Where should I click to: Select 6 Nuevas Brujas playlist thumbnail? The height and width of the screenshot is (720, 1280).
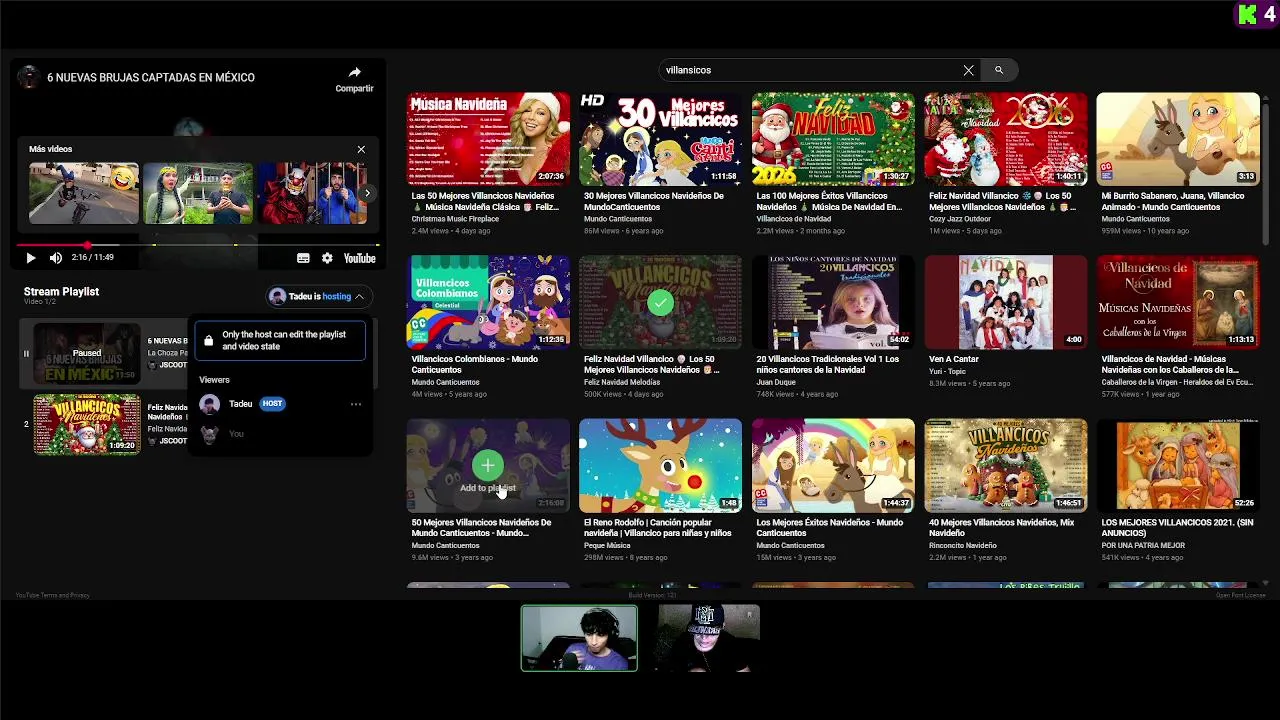tap(87, 353)
